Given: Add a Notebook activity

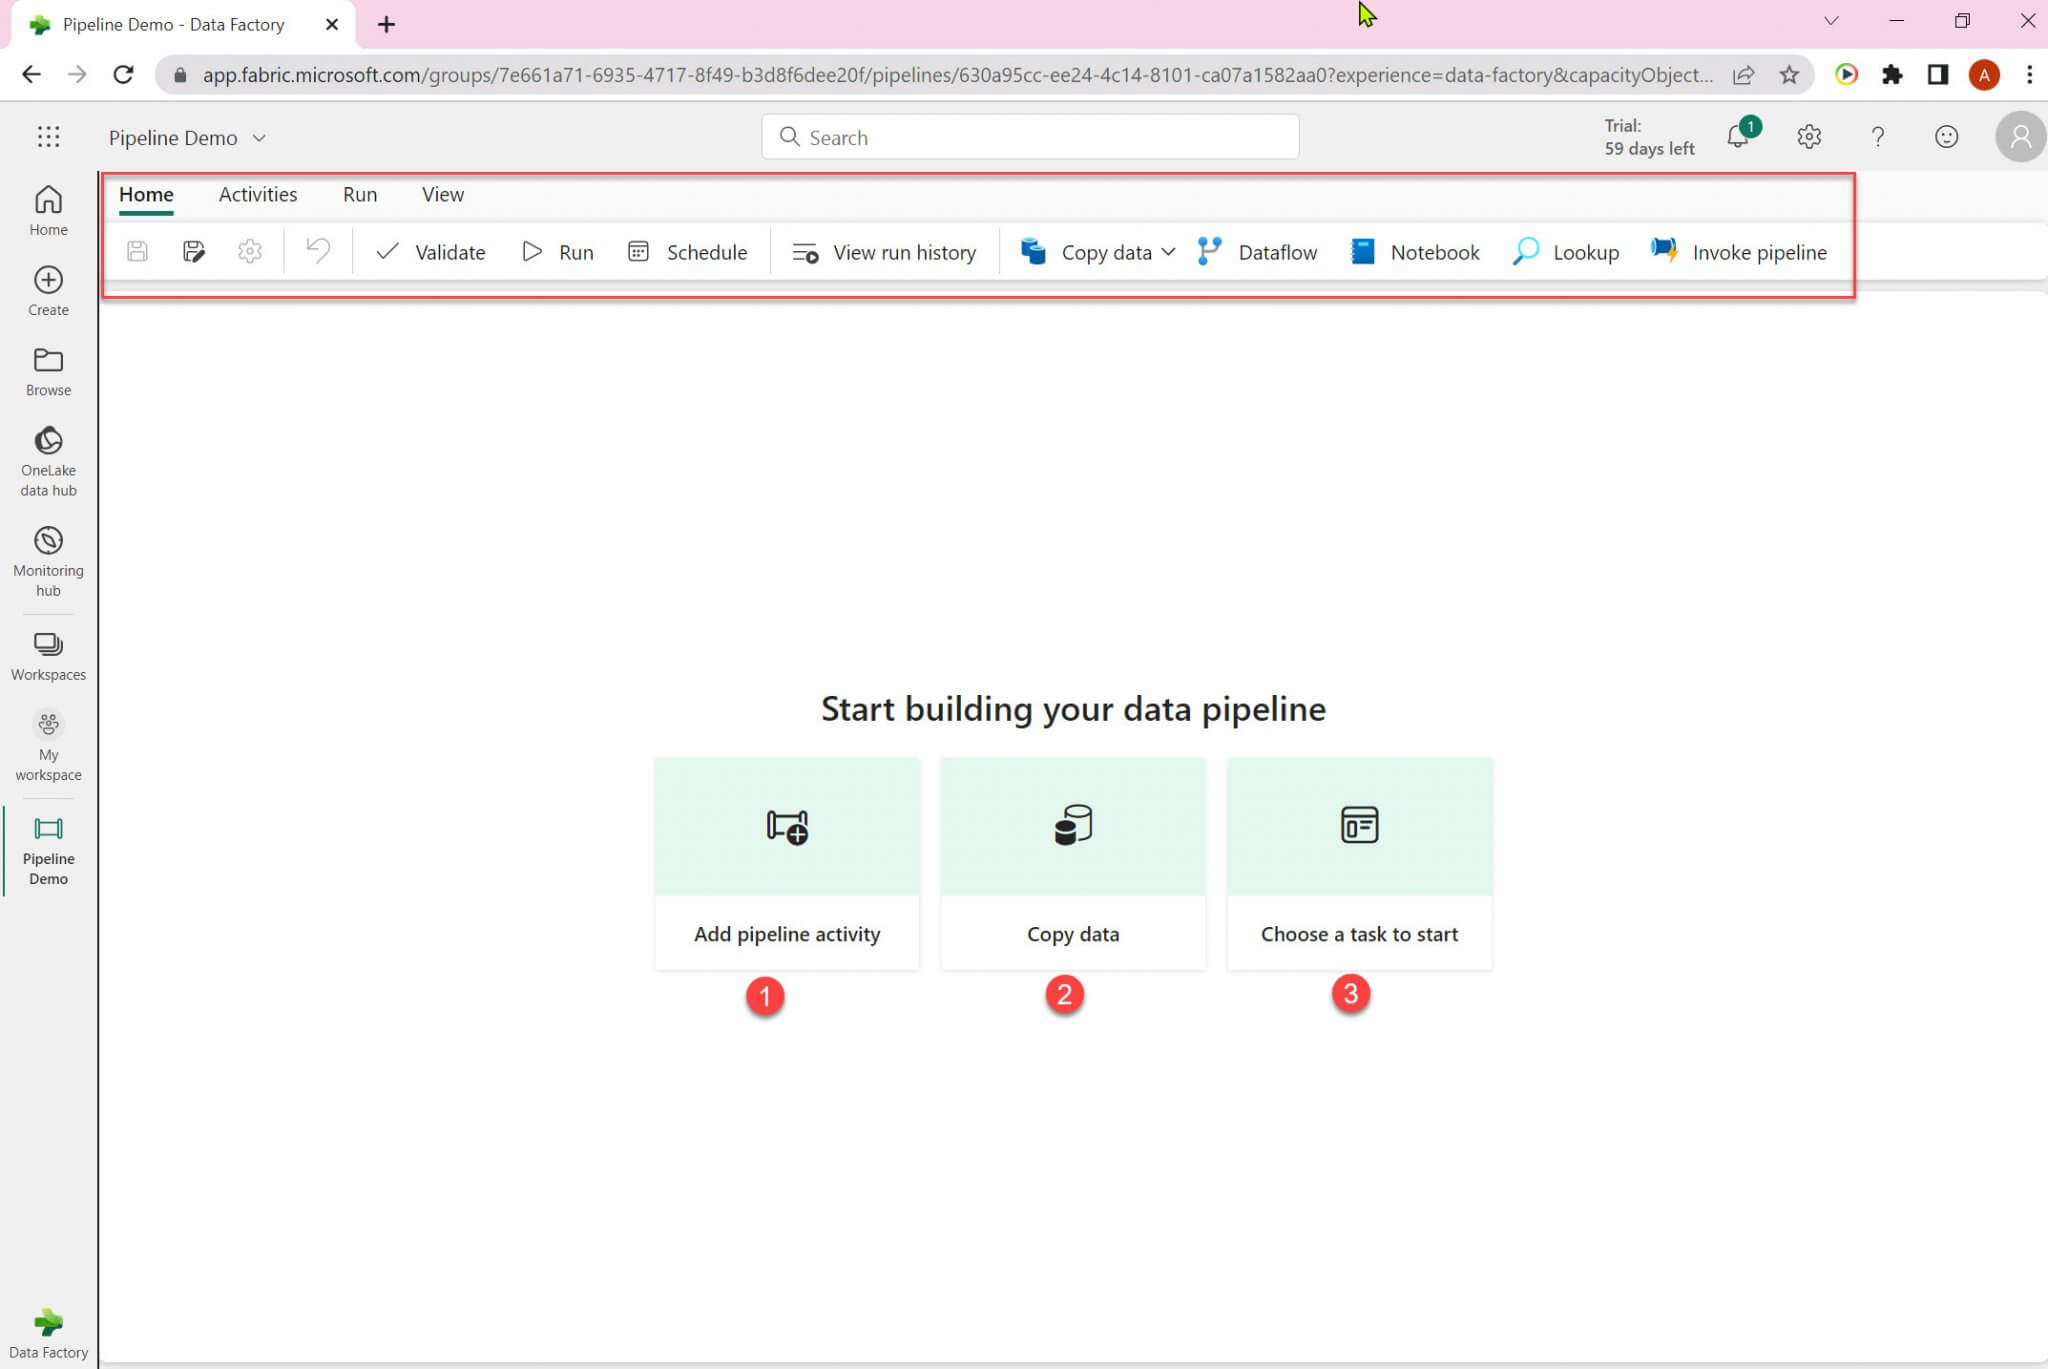Looking at the screenshot, I should (1415, 252).
